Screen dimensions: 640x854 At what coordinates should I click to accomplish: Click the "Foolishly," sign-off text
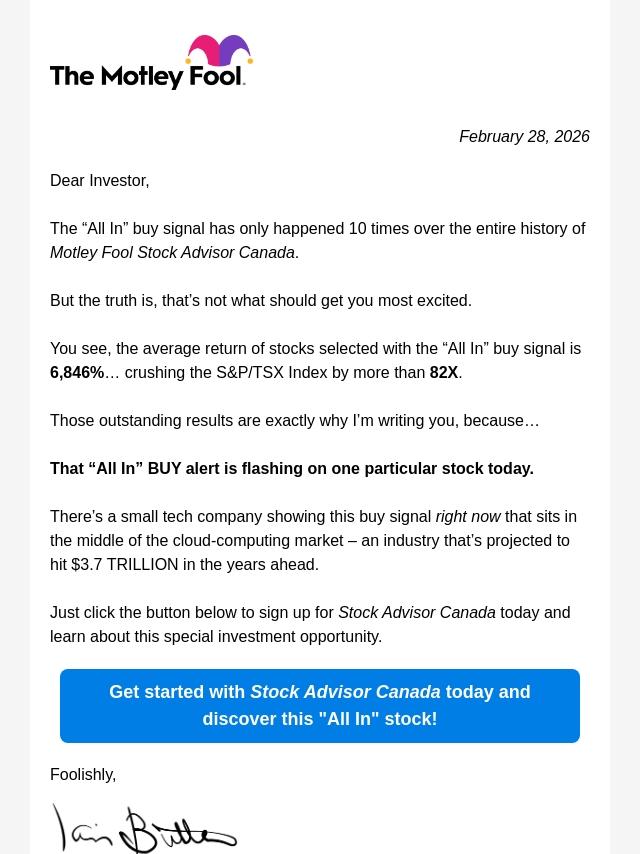coord(83,774)
